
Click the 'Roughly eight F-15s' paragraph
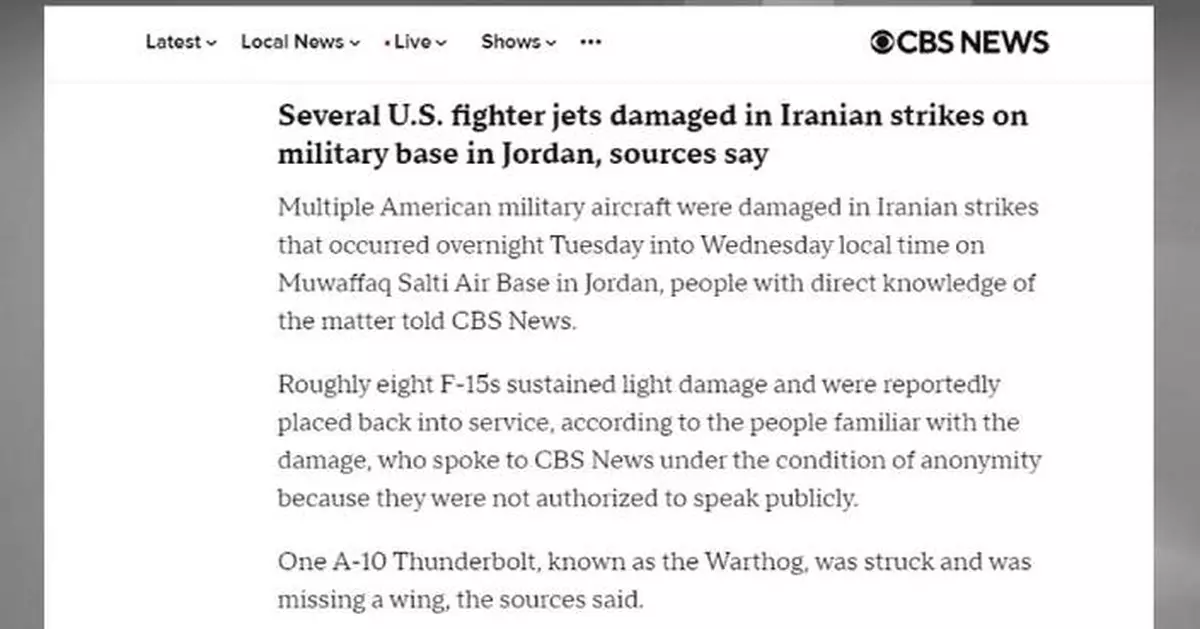[659, 441]
